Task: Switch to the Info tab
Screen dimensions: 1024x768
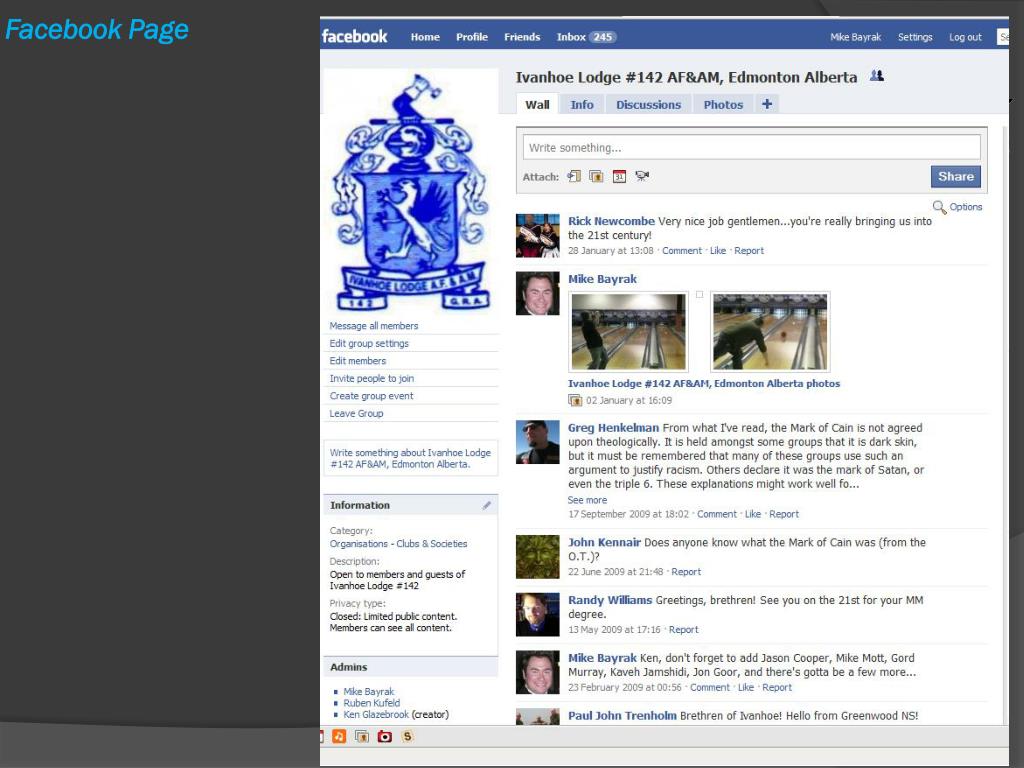Action: 582,104
